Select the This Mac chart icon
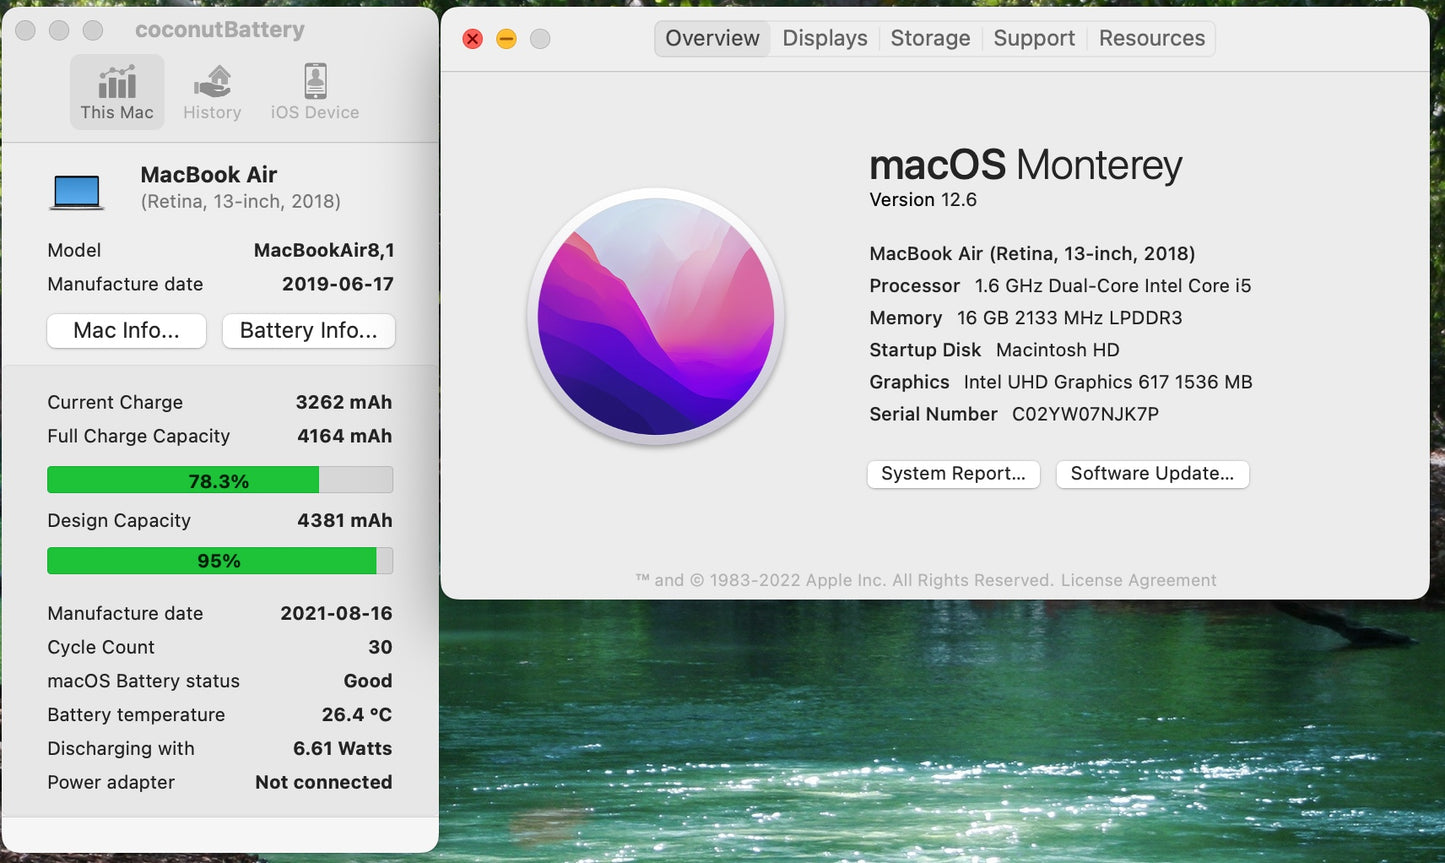Screen dimensions: 1445x863 [x=117, y=82]
